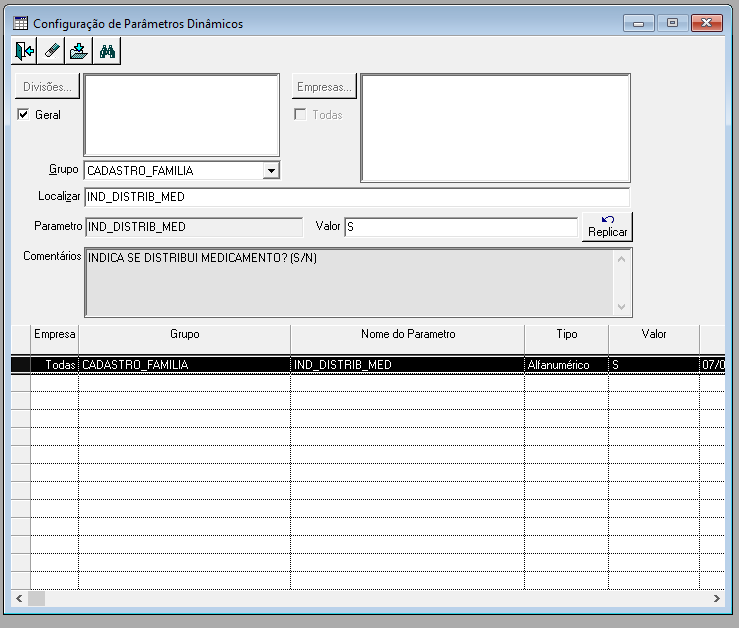Click the Empresas list box
The image size is (739, 628).
[x=495, y=128]
